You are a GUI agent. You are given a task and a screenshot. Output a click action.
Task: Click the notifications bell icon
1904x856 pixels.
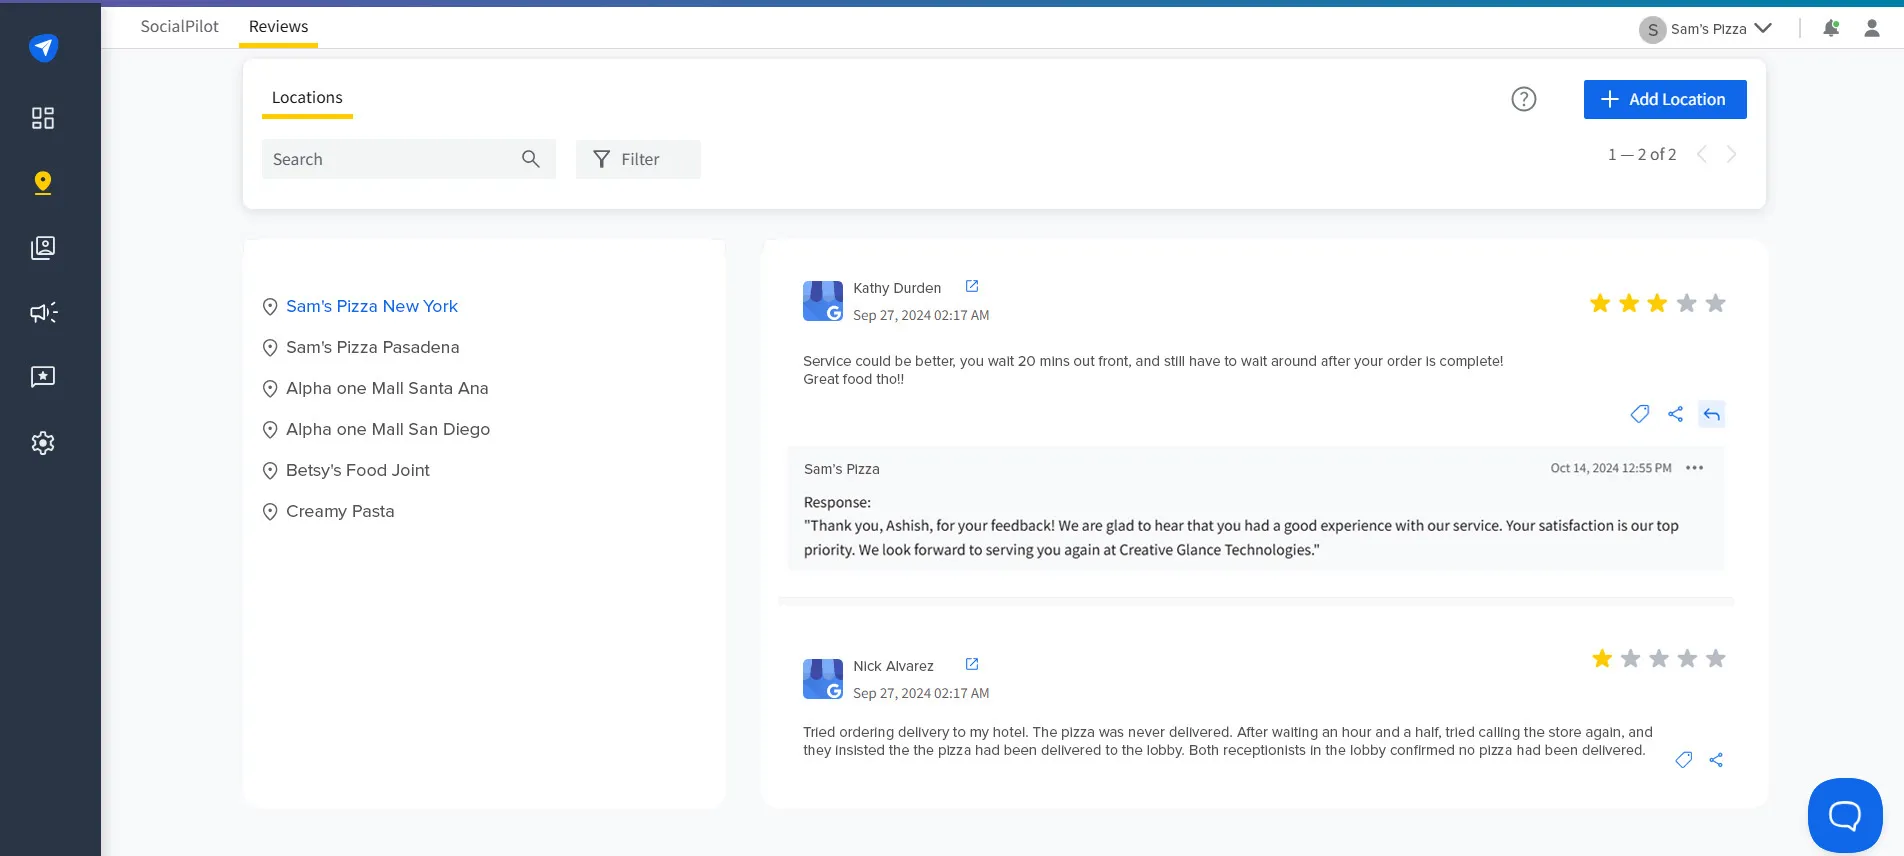pos(1831,28)
